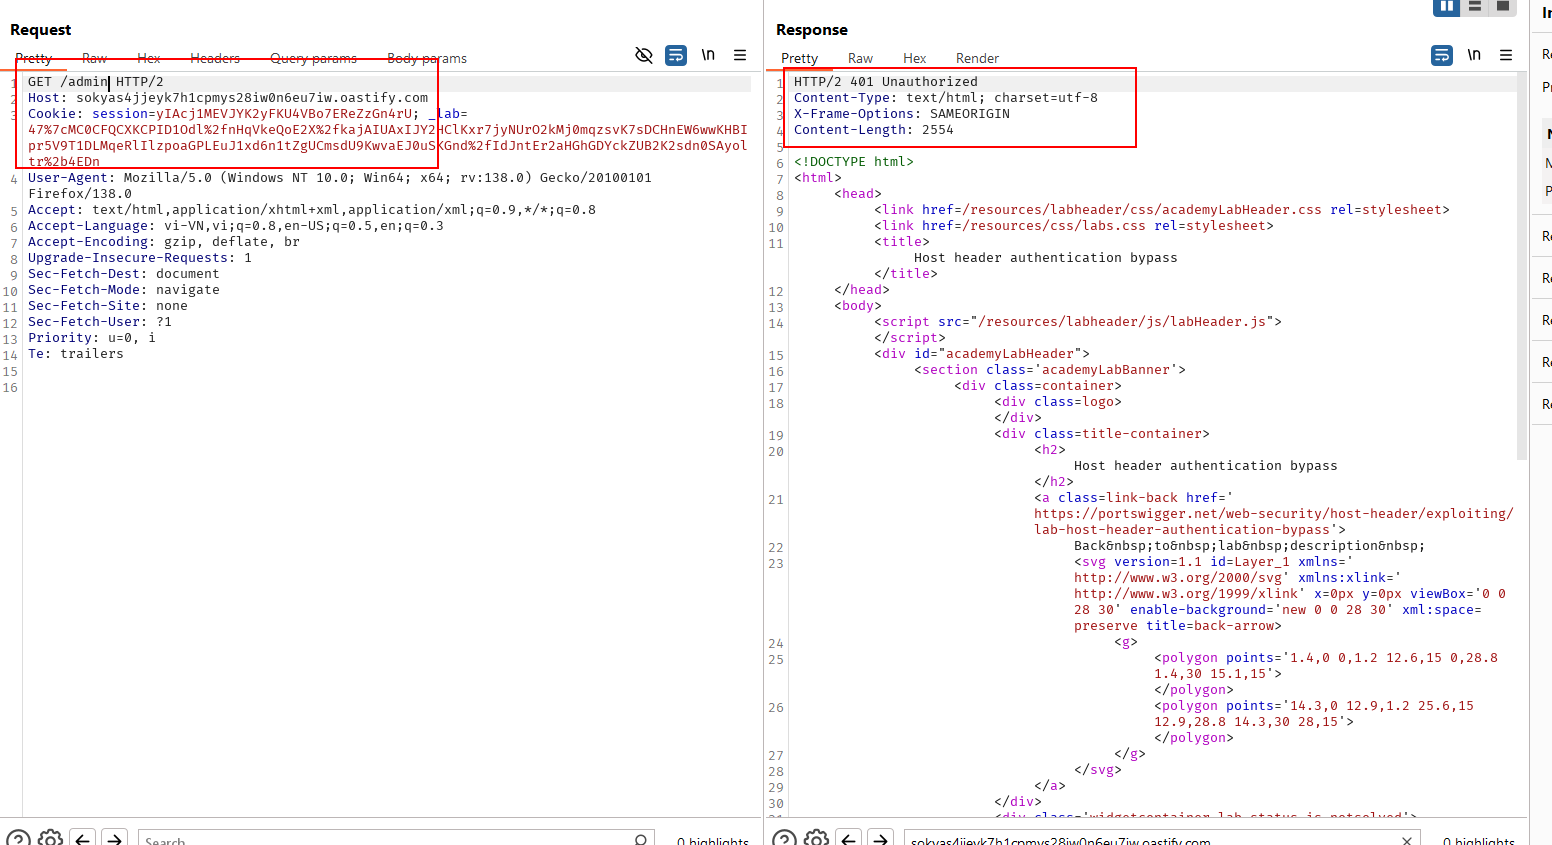The image size is (1552, 845).
Task: Go to next search match in Response
Action: coord(881,839)
